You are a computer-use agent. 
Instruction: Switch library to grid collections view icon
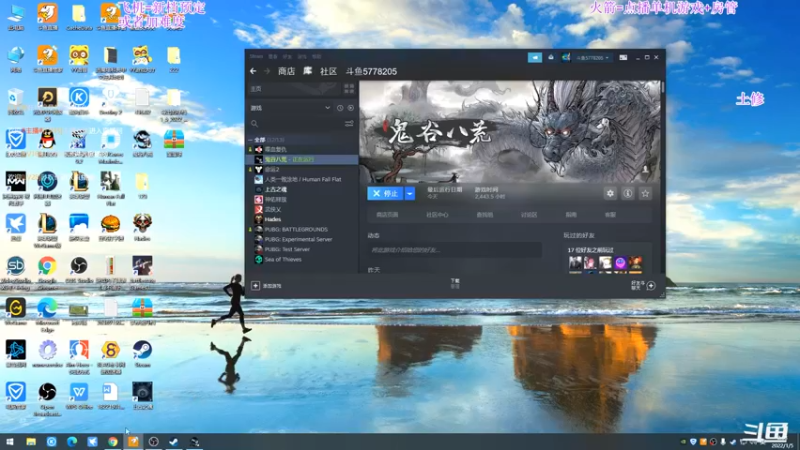pos(349,89)
